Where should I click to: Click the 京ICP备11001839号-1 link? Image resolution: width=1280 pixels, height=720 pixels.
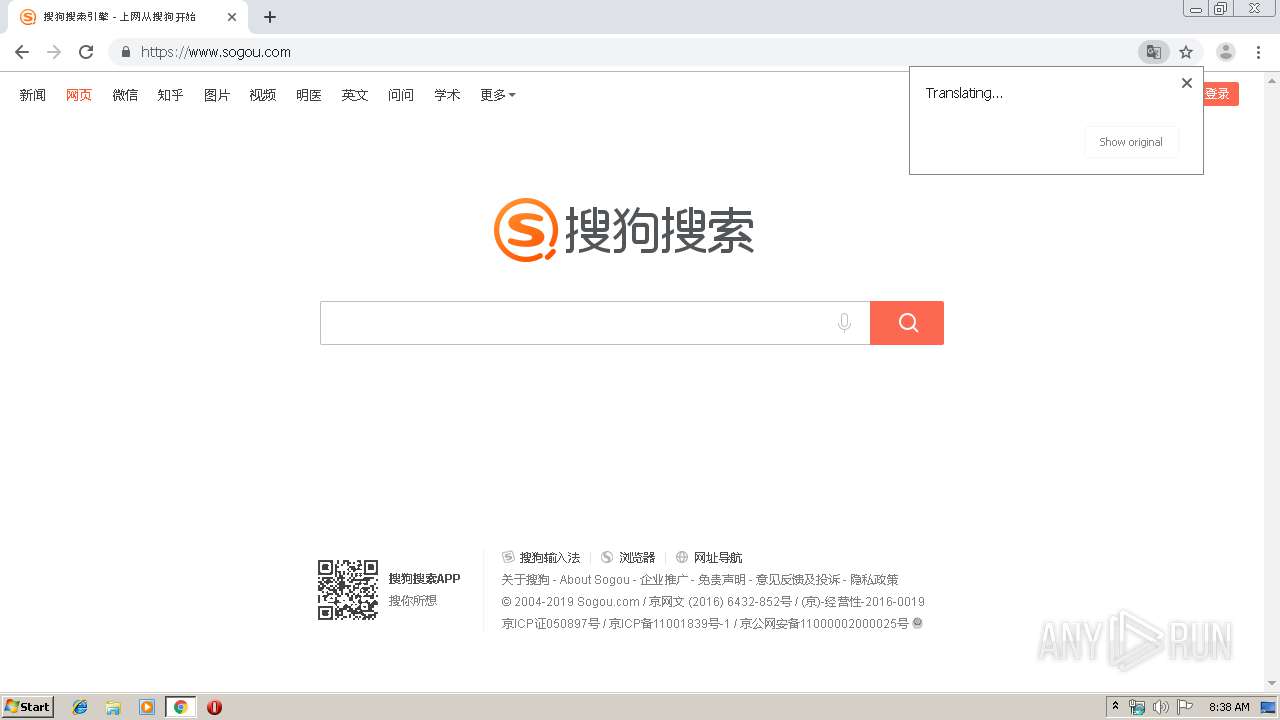(670, 624)
